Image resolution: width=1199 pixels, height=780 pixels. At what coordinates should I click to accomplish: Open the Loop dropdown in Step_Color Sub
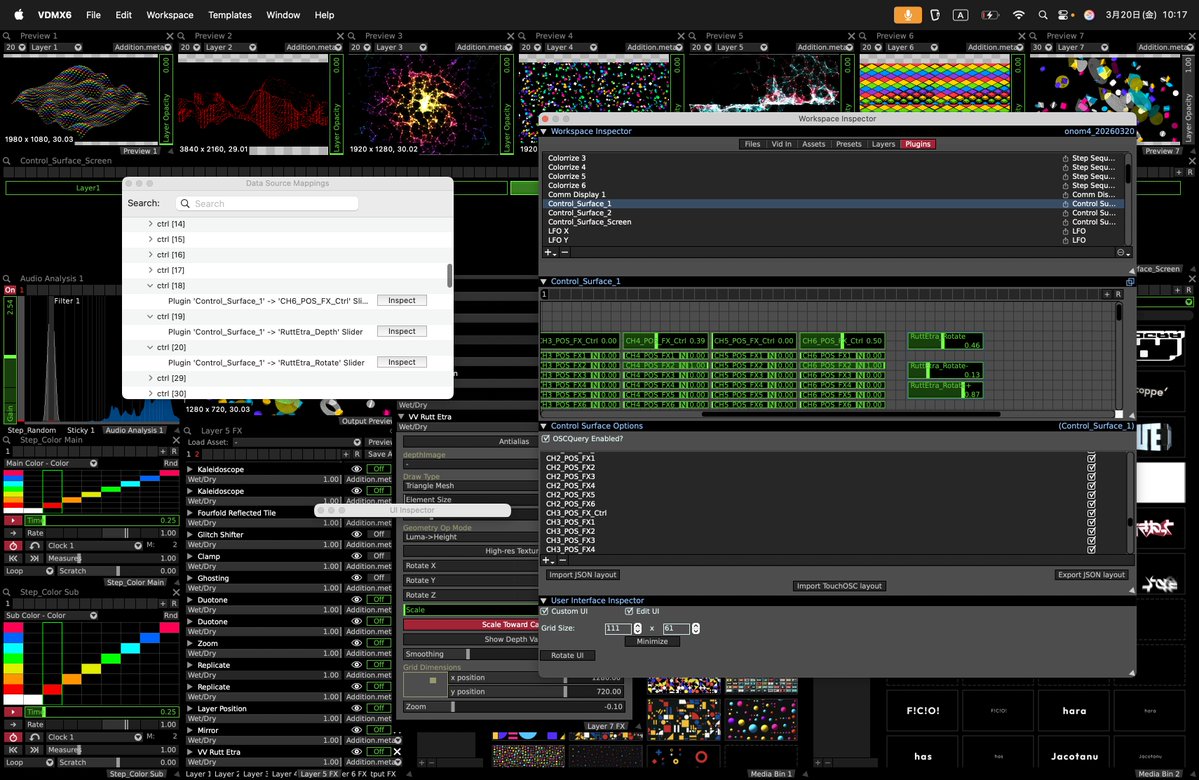click(29, 762)
